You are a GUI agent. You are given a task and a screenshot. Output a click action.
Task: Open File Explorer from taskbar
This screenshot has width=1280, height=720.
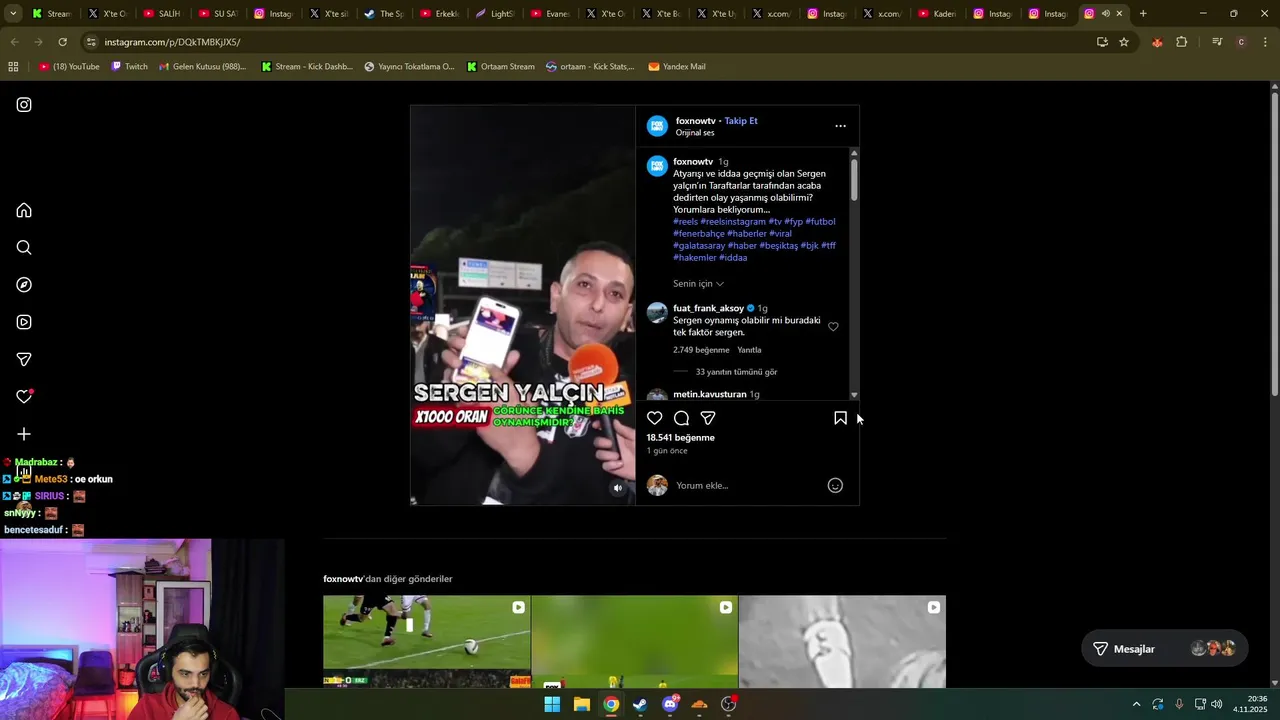coord(581,704)
